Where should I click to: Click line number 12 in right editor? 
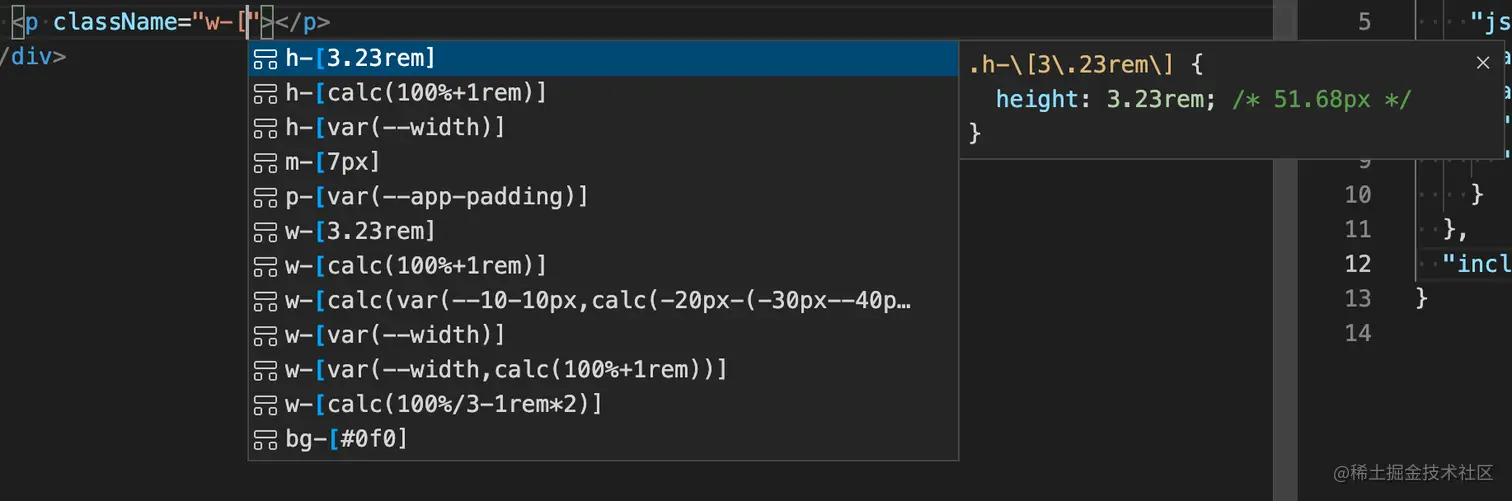(1357, 263)
